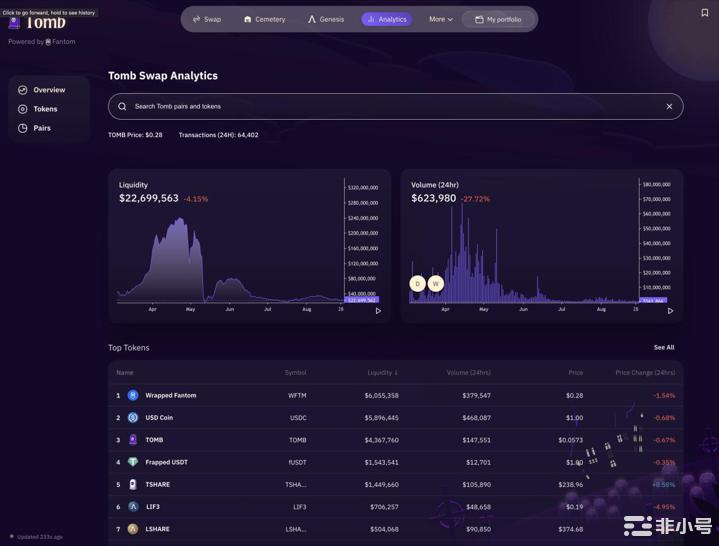
Task: Click the USD Coin token icon
Action: 133,417
